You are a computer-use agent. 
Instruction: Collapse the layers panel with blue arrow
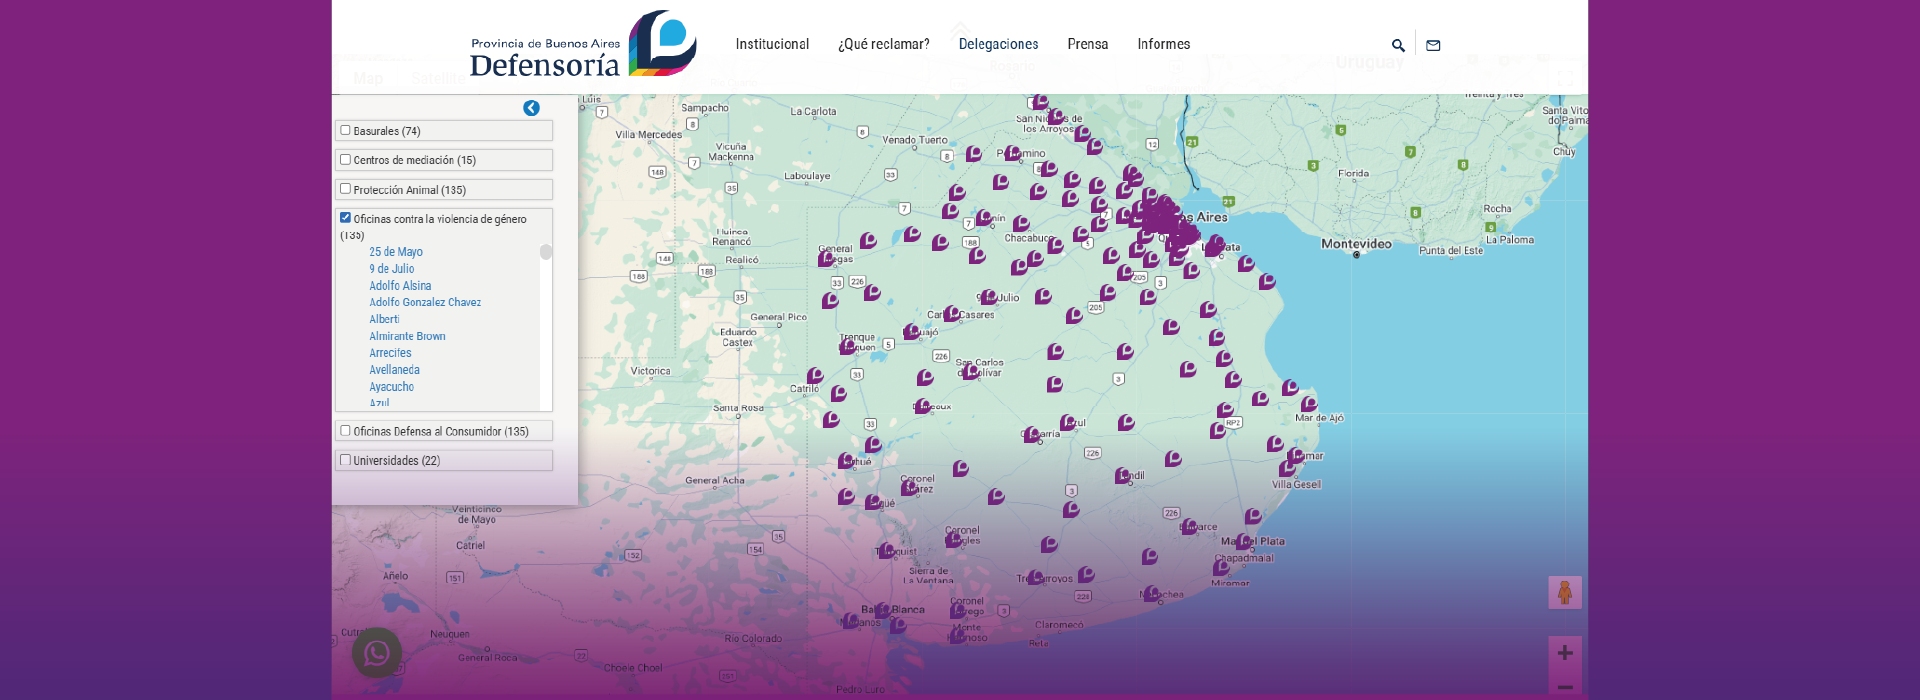click(x=531, y=108)
